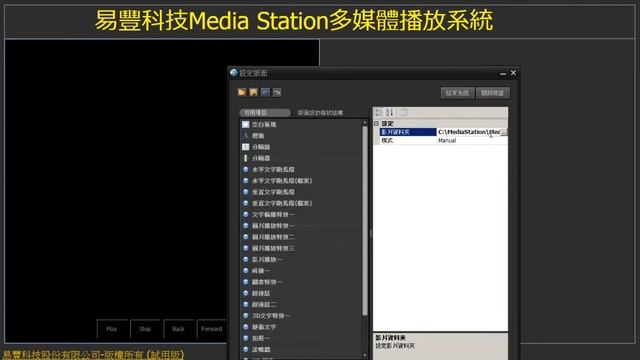Switch to the 版面設計 structure tab
Image resolution: width=640 pixels, height=360 pixels.
[x=320, y=113]
